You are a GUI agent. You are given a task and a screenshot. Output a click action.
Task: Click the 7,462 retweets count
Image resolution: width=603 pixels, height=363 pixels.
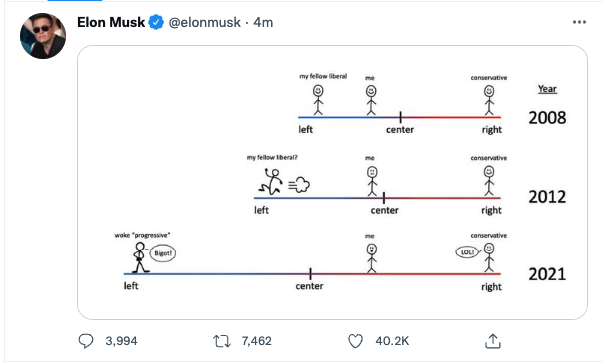click(x=257, y=341)
